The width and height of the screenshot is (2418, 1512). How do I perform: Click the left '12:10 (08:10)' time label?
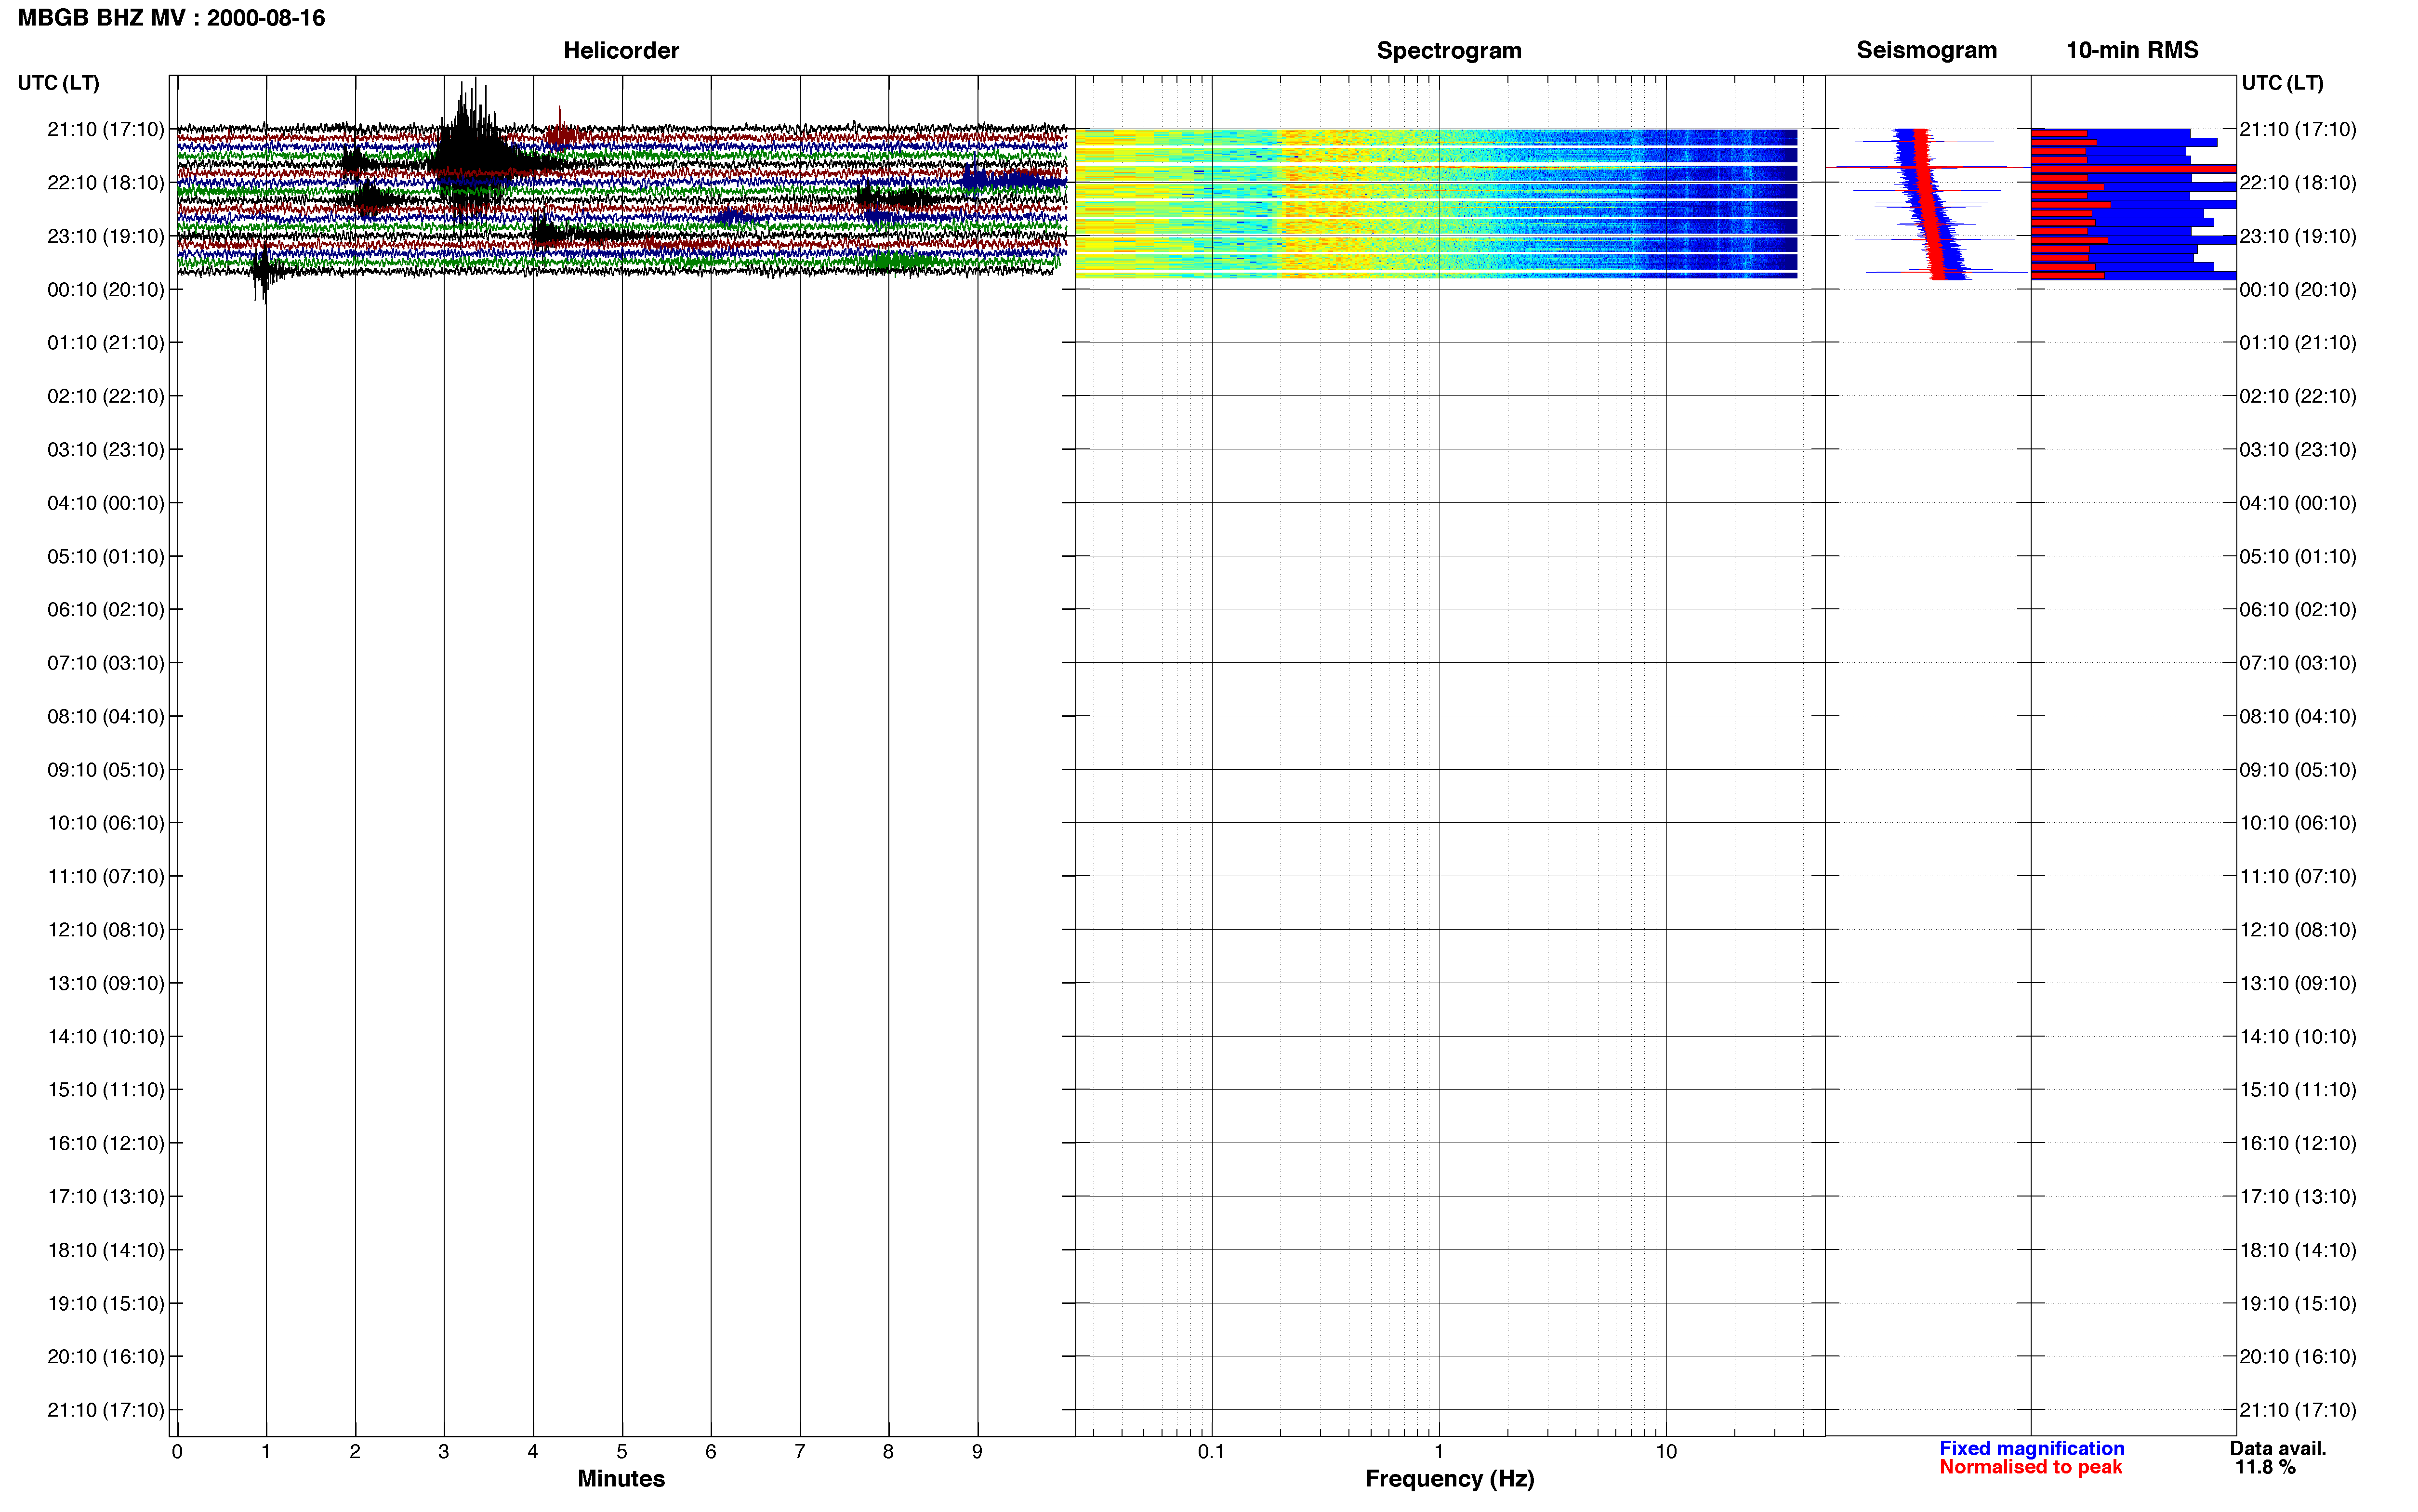click(x=105, y=929)
